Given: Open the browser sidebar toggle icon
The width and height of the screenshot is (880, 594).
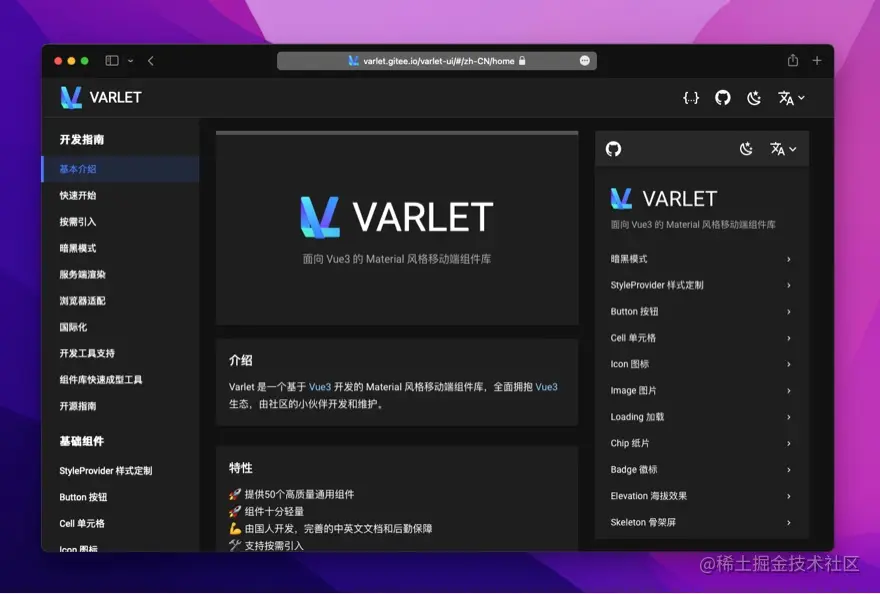Looking at the screenshot, I should pyautogui.click(x=111, y=60).
